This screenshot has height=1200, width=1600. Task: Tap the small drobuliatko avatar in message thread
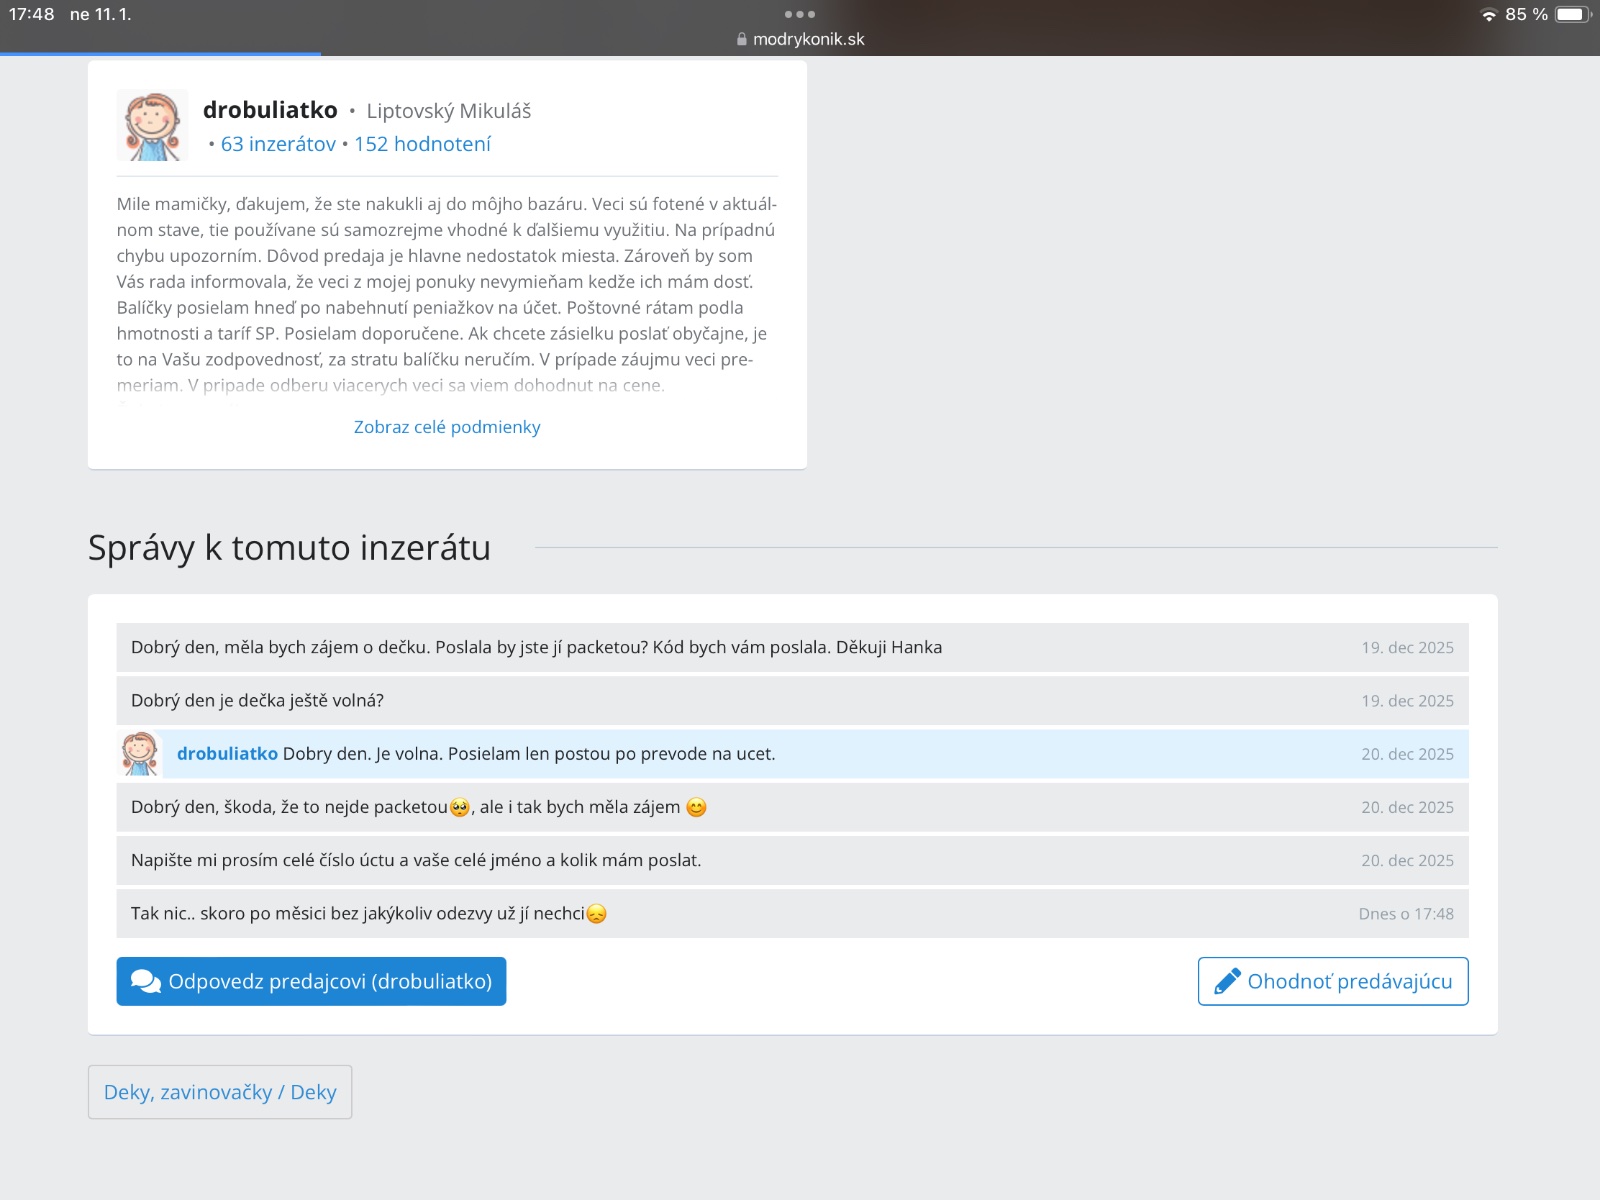click(140, 754)
